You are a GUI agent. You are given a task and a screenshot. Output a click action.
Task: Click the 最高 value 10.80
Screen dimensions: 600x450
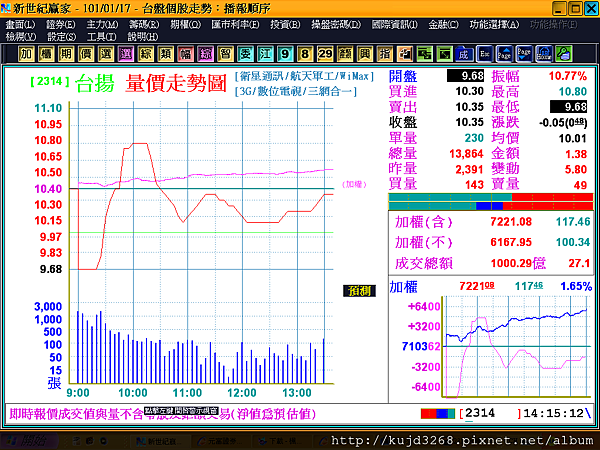pyautogui.click(x=573, y=91)
